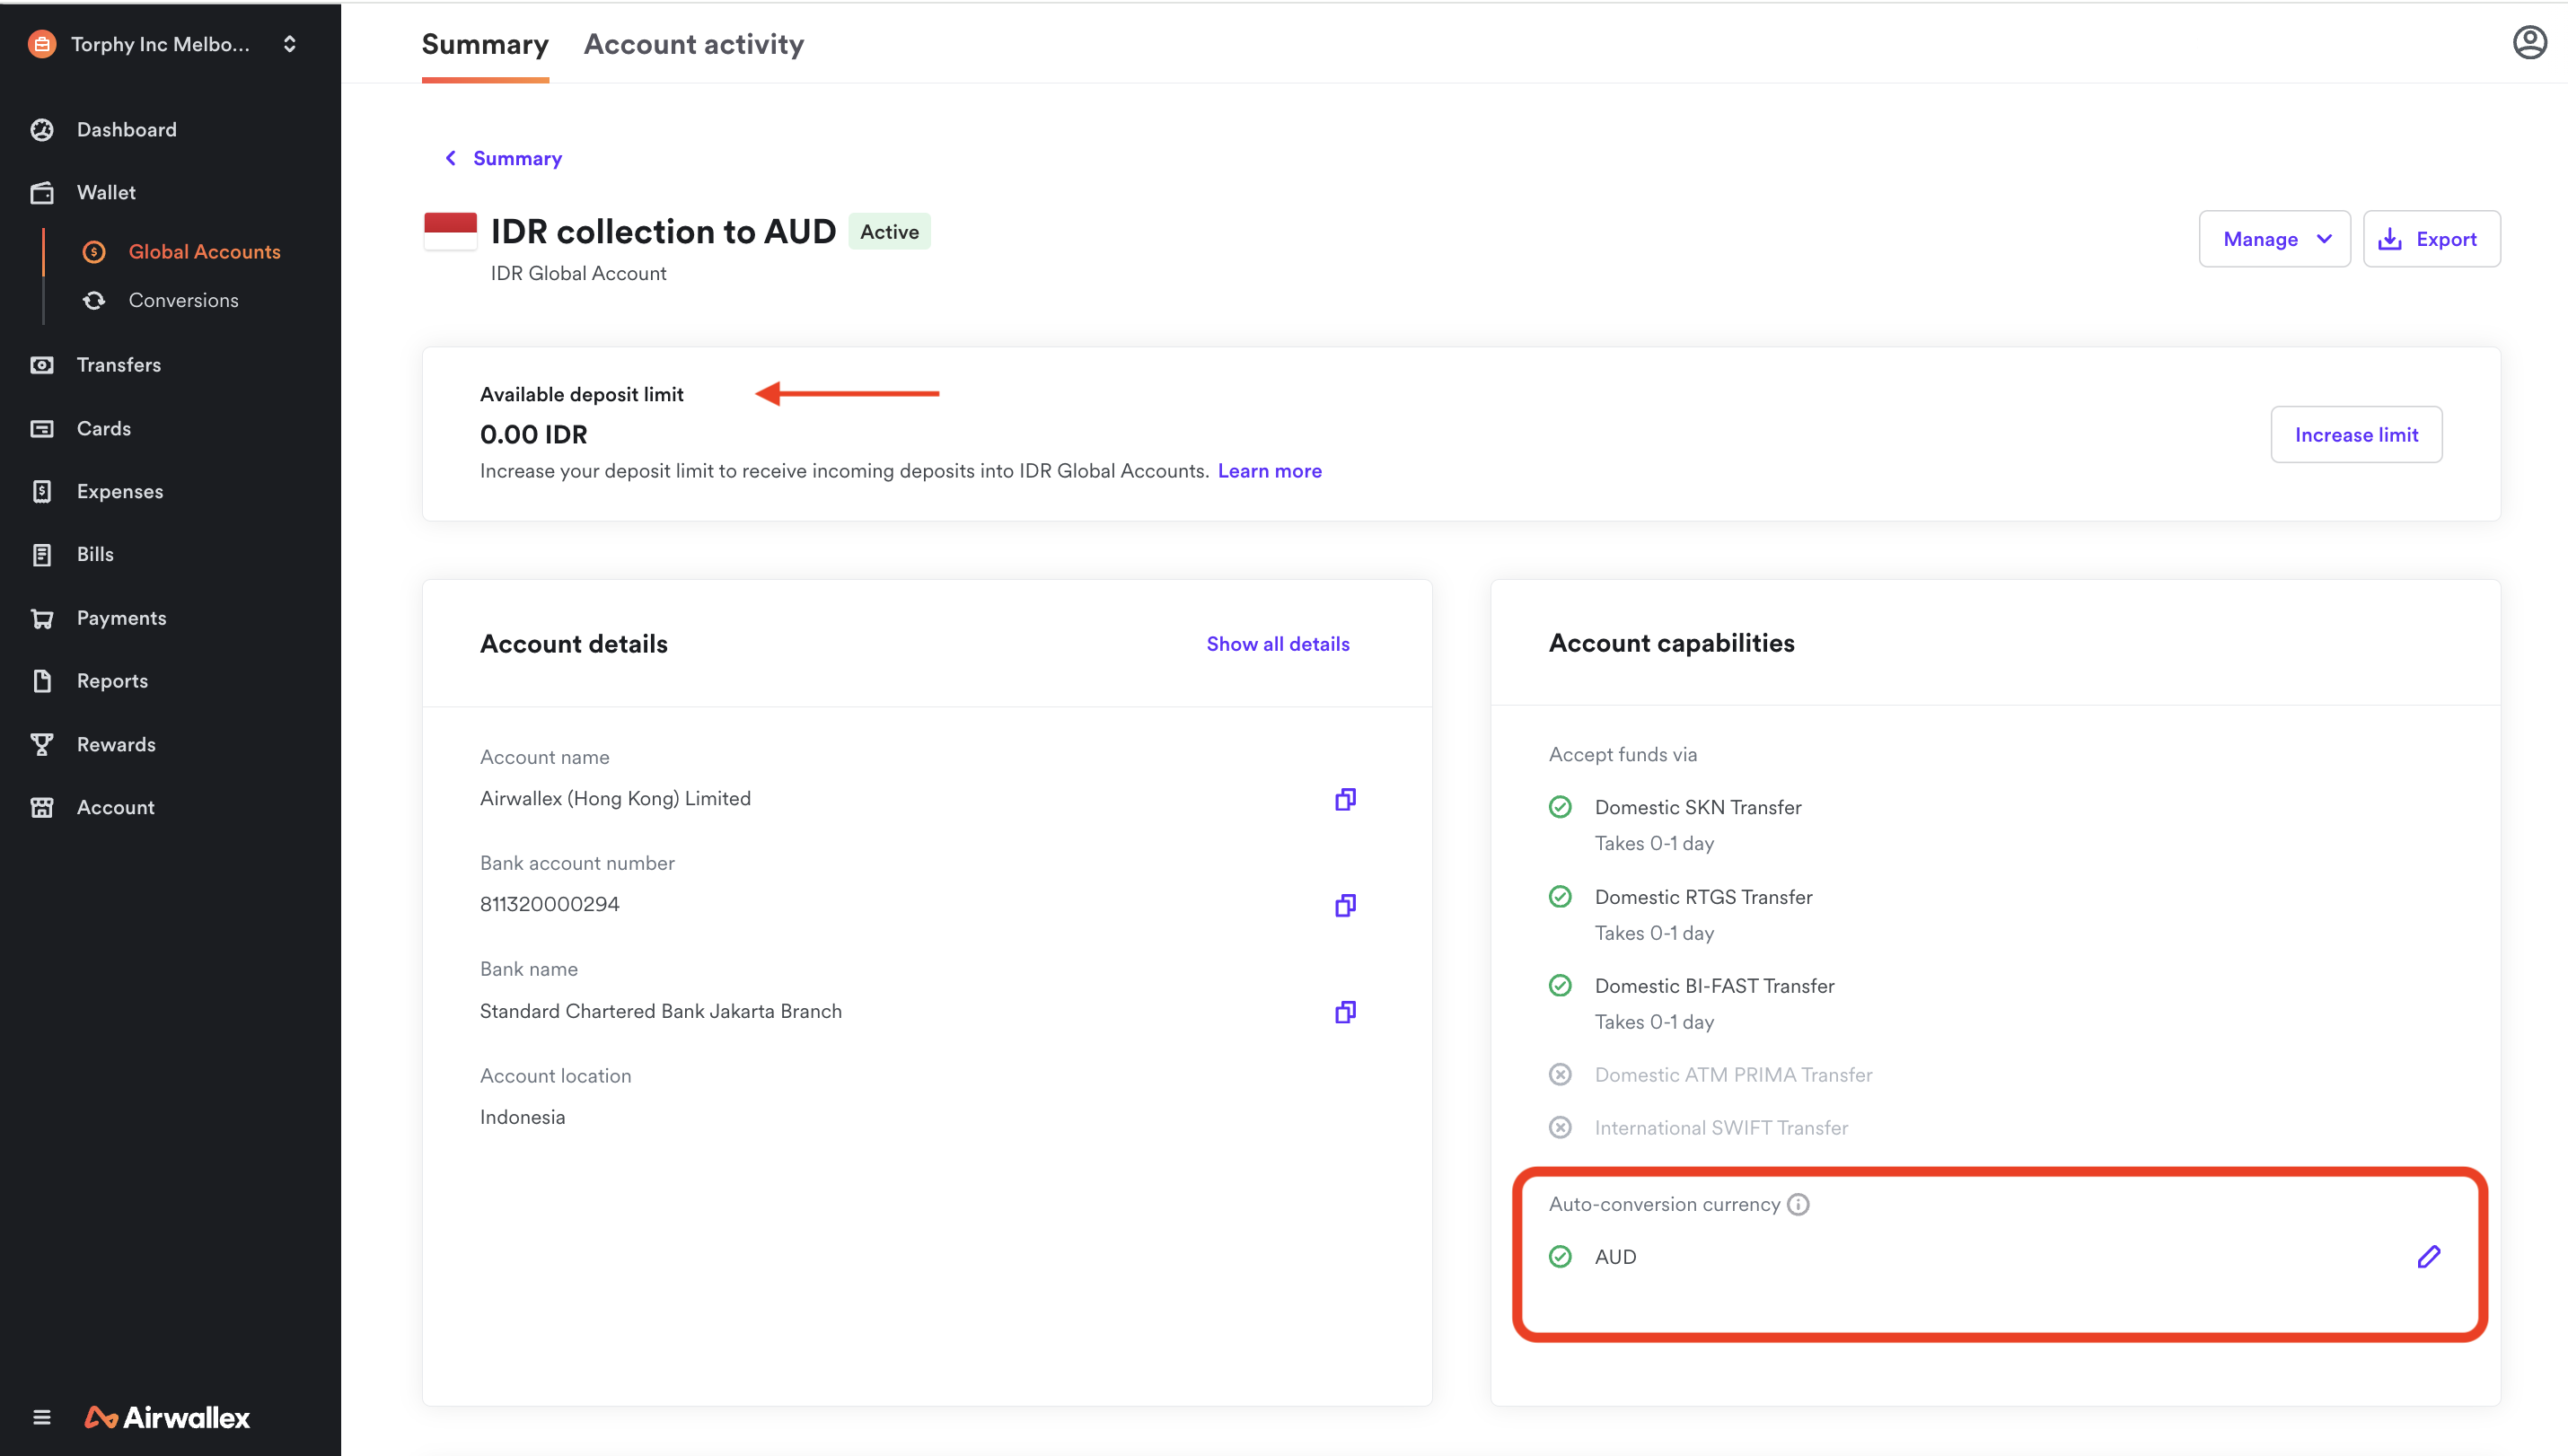Viewport: 2568px width, 1456px height.
Task: Copy the bank account number
Action: (x=1345, y=905)
